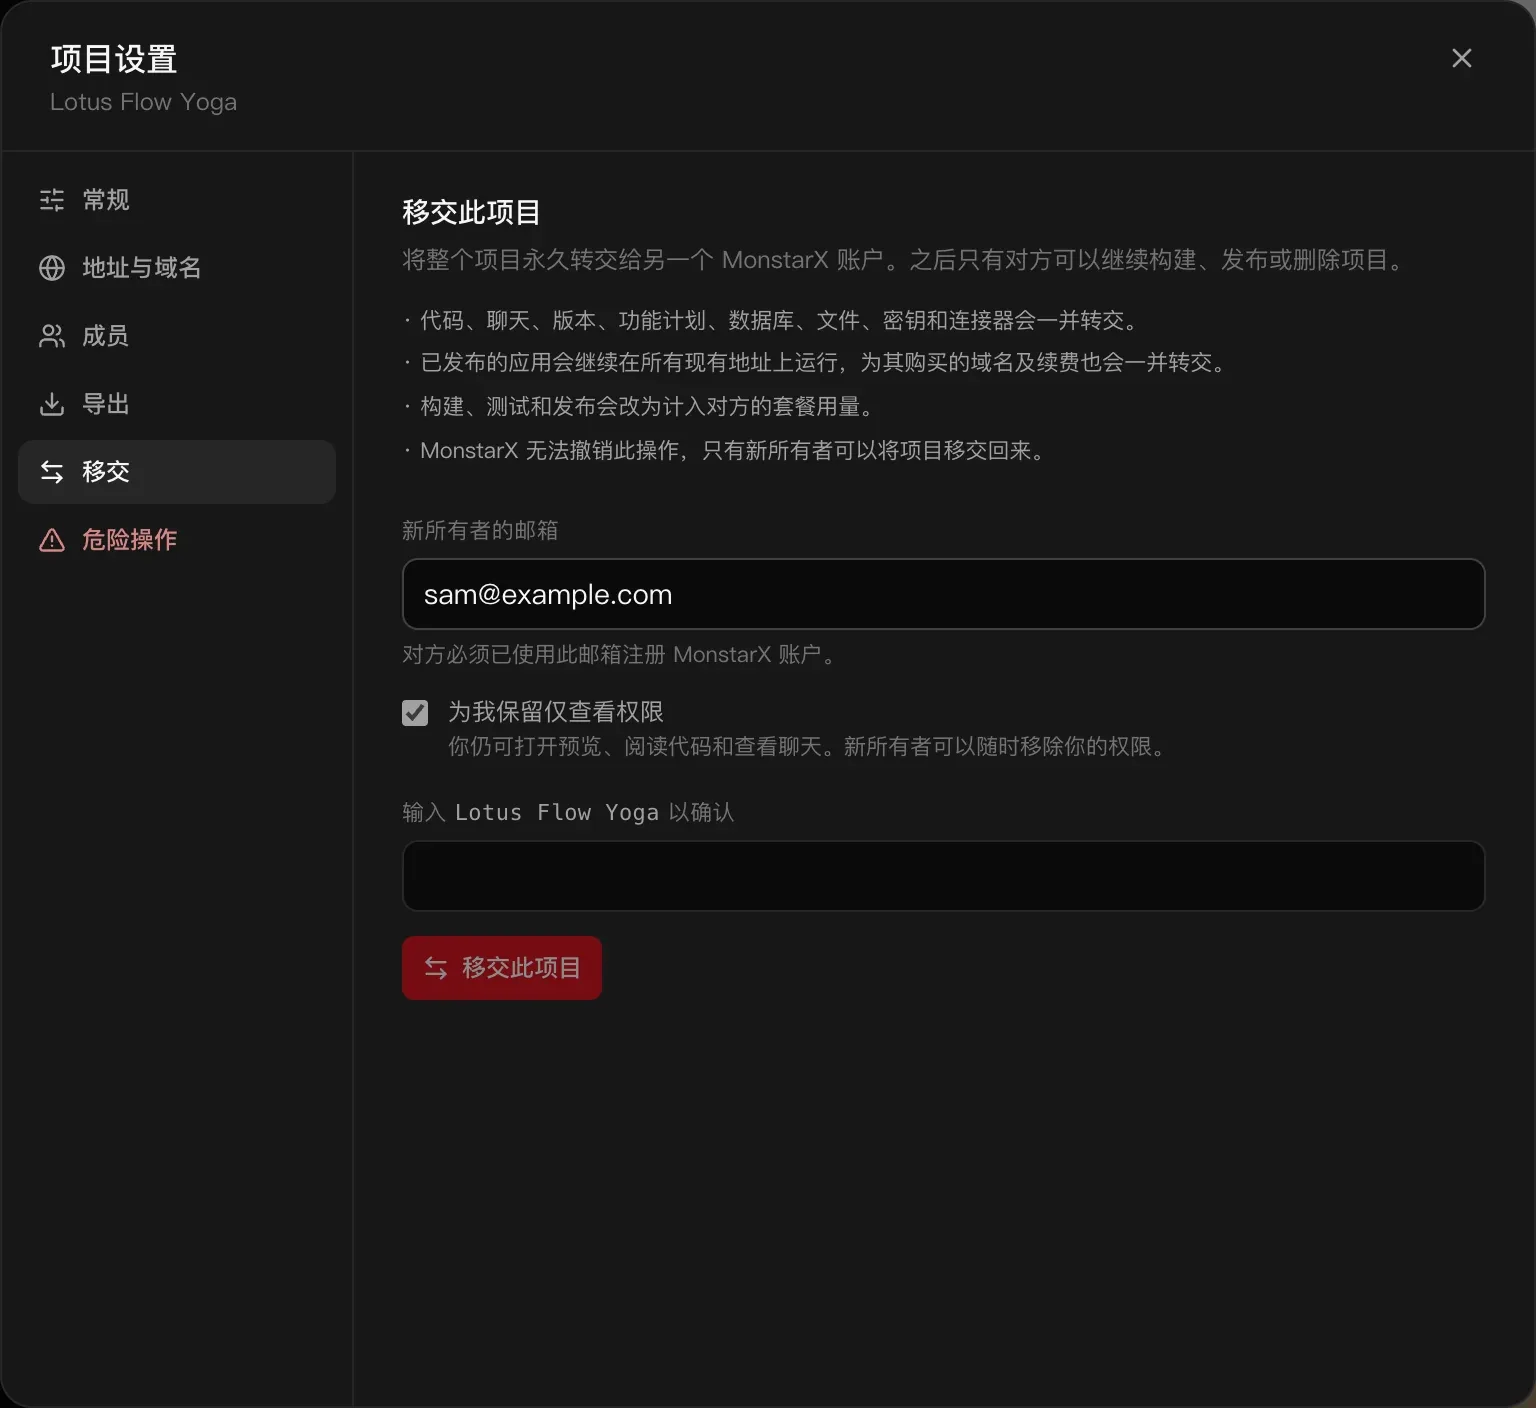
Task: Click the 新所有者的邮箱 field label
Action: tap(480, 530)
